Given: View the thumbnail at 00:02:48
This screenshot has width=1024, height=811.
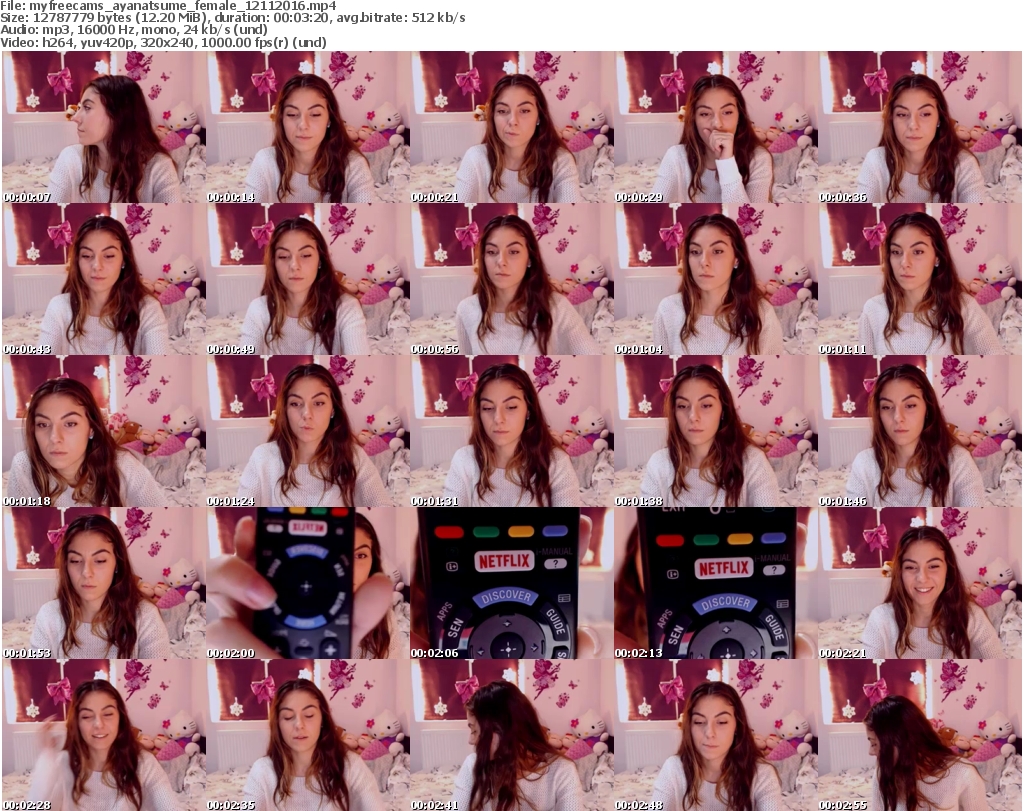Looking at the screenshot, I should coord(715,735).
